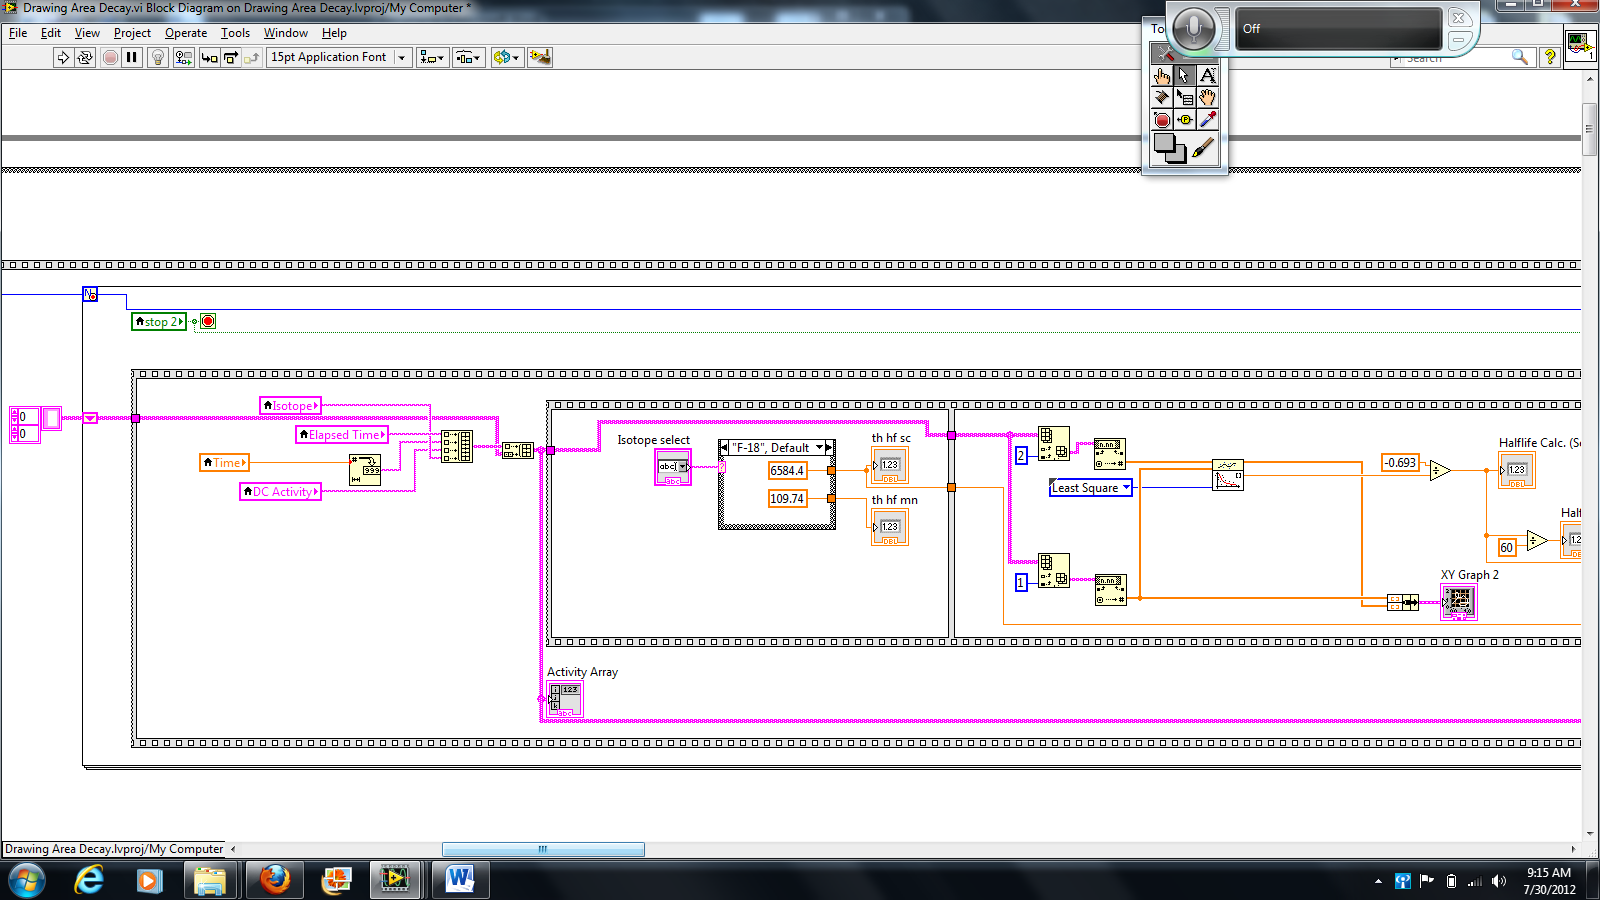Viewport: 1600px width, 900px height.
Task: Click the next case arrow on case structure
Action: coord(829,448)
